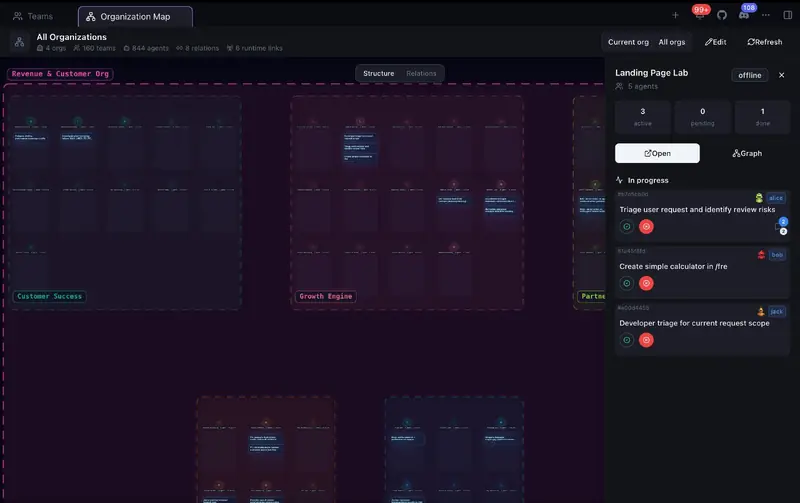This screenshot has width=800, height=503.
Task: Select the Customer Success team label
Action: click(x=49, y=296)
